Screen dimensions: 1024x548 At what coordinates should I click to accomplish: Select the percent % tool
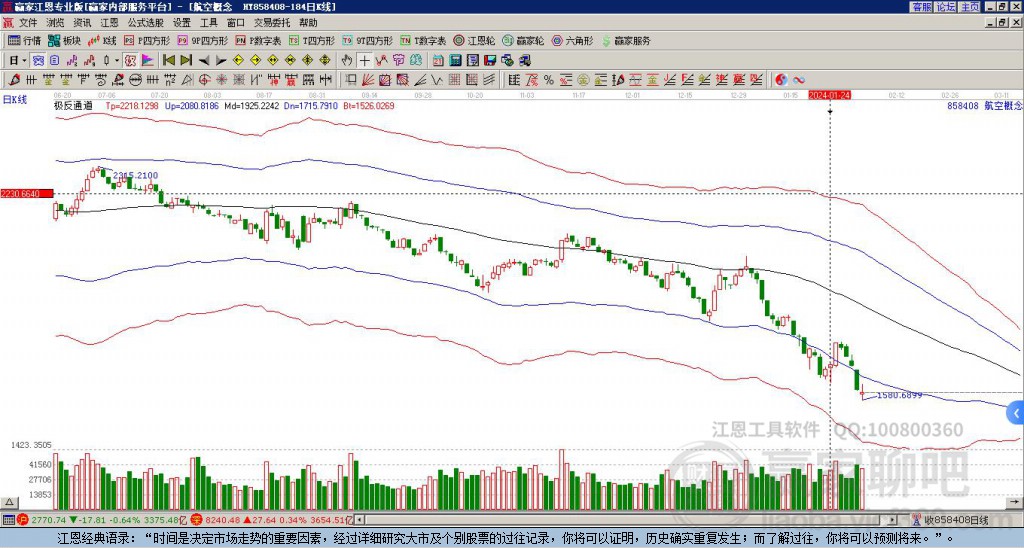click(x=549, y=80)
